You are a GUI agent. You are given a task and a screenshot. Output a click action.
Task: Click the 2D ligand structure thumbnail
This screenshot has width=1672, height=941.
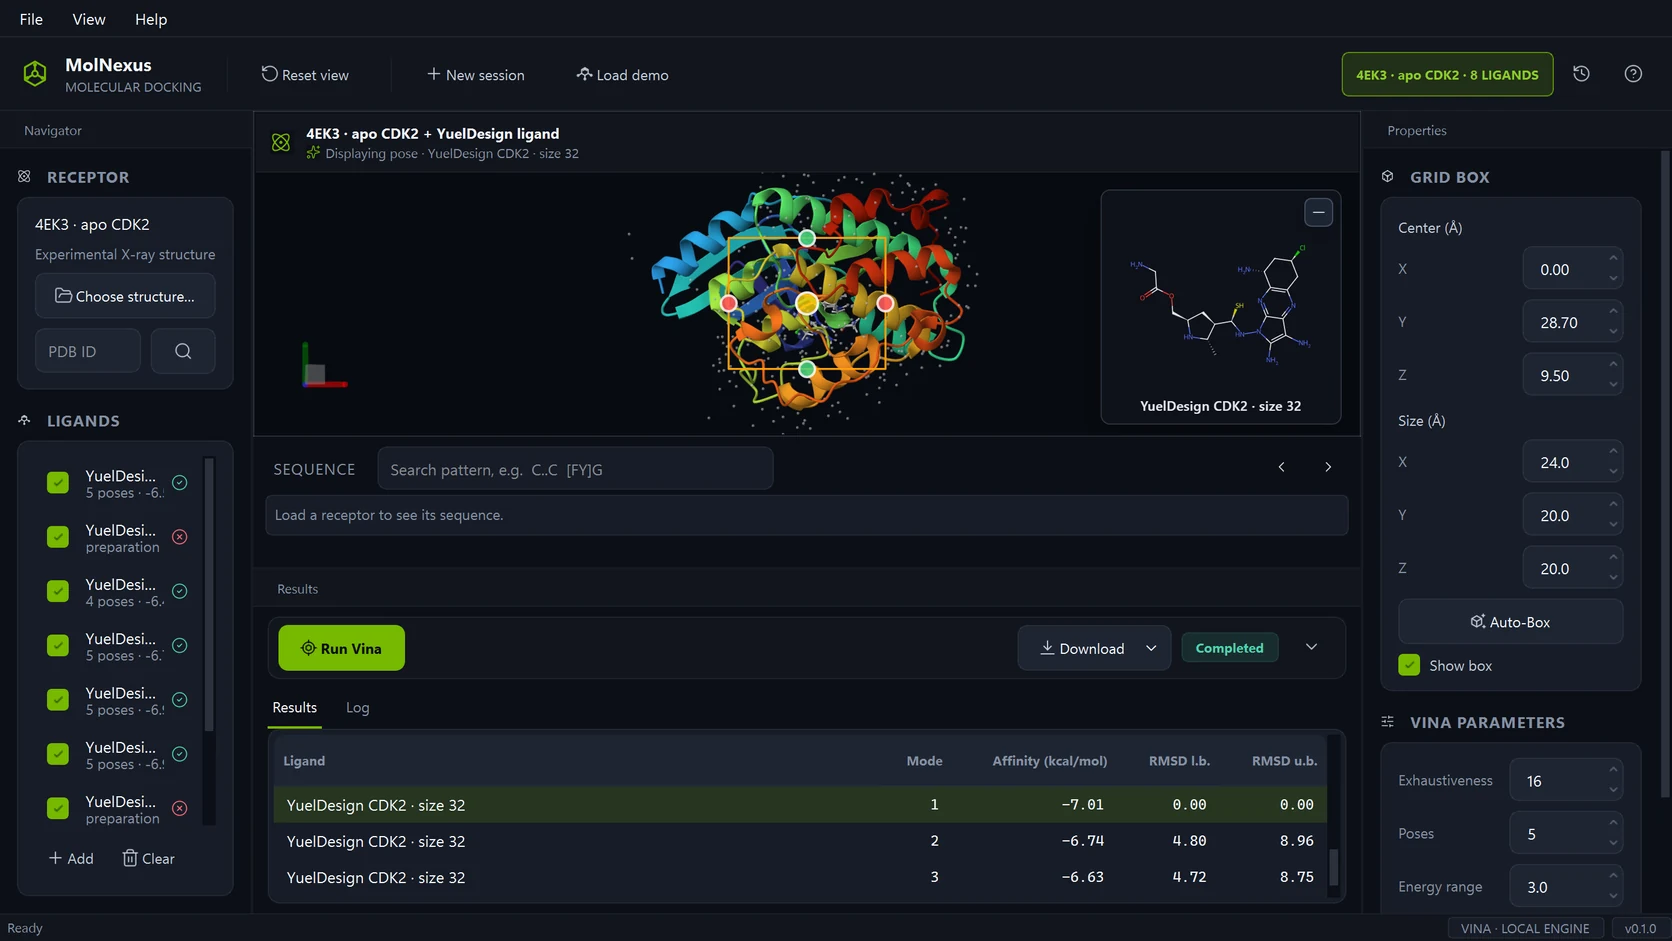tap(1220, 305)
